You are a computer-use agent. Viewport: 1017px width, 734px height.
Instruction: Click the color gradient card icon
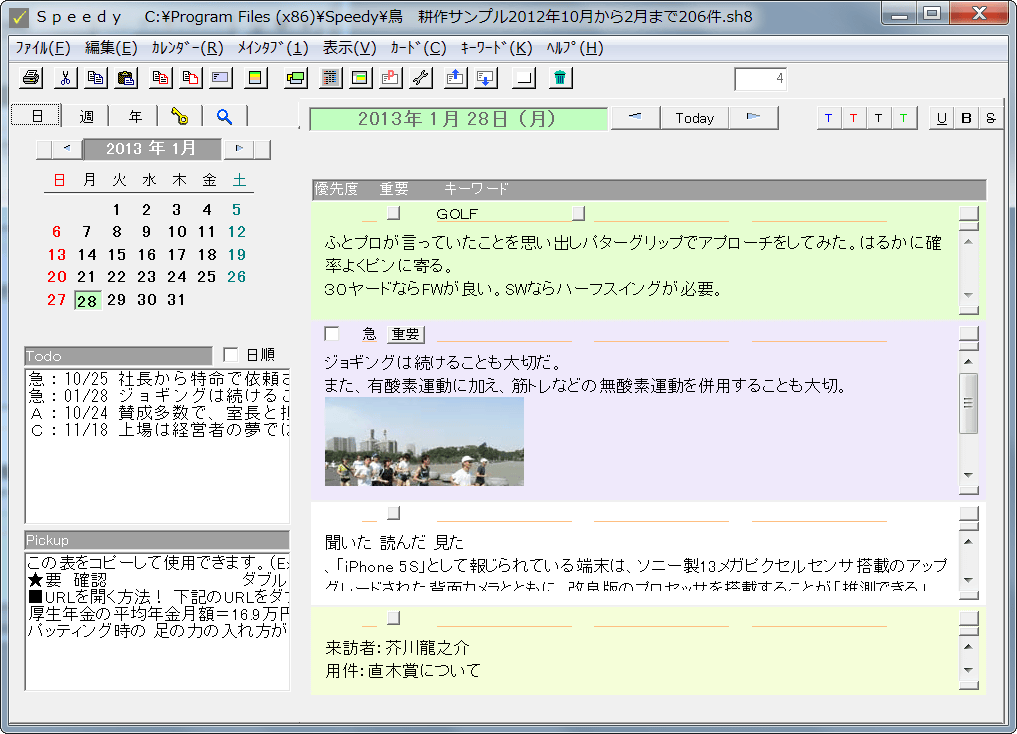(x=256, y=78)
